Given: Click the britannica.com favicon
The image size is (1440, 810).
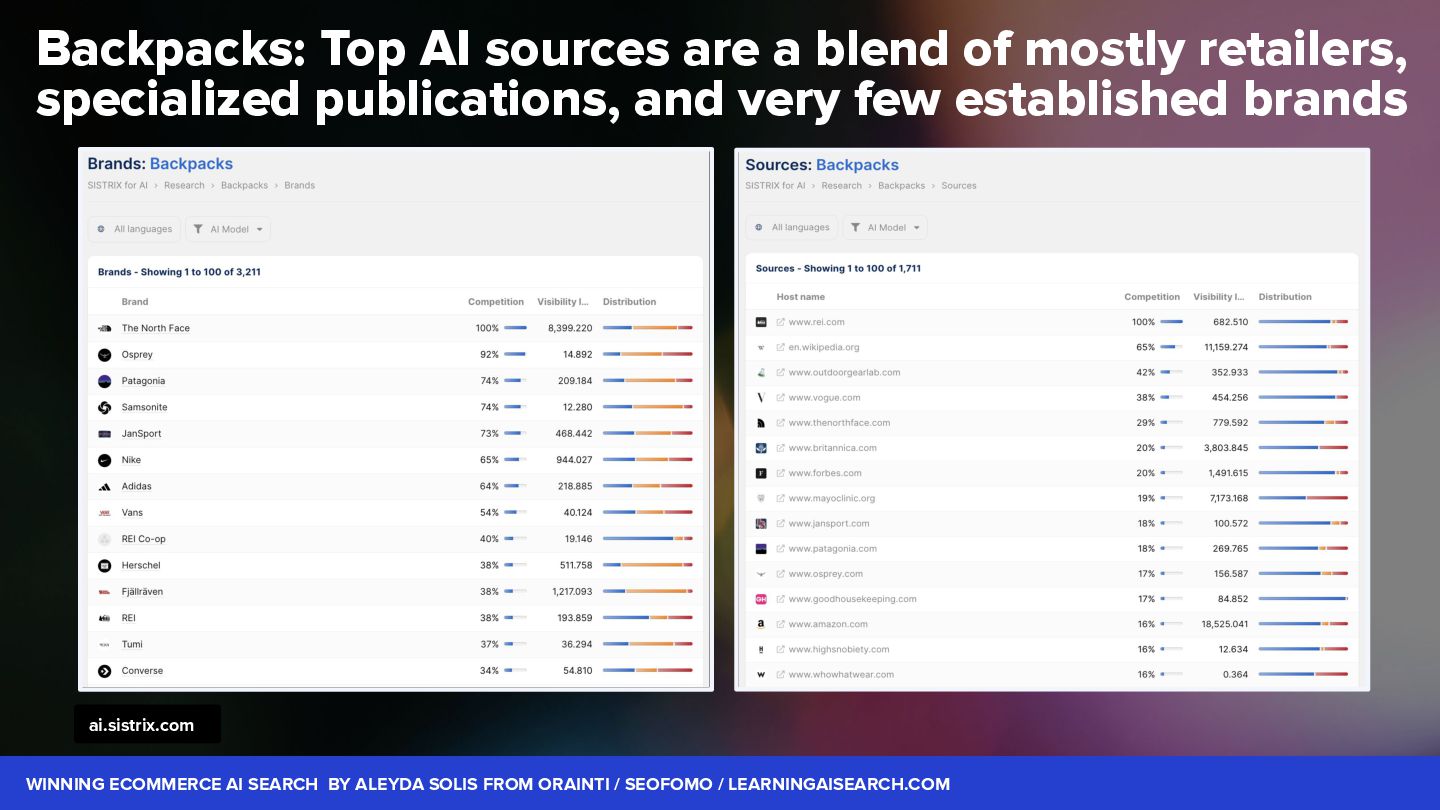Looking at the screenshot, I should 761,448.
